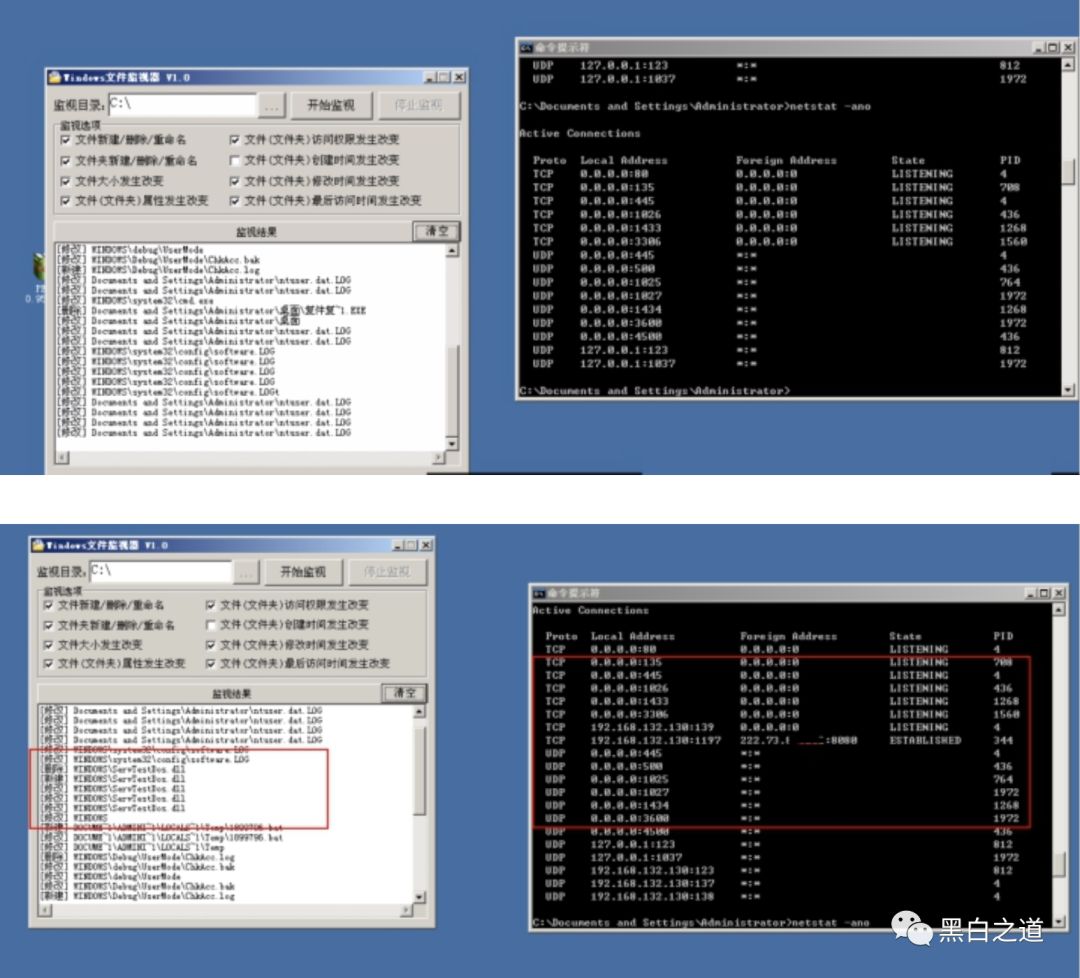Image resolution: width=1080 pixels, height=978 pixels.
Task: Click 开始监视 in the upper monitor window
Action: point(331,105)
